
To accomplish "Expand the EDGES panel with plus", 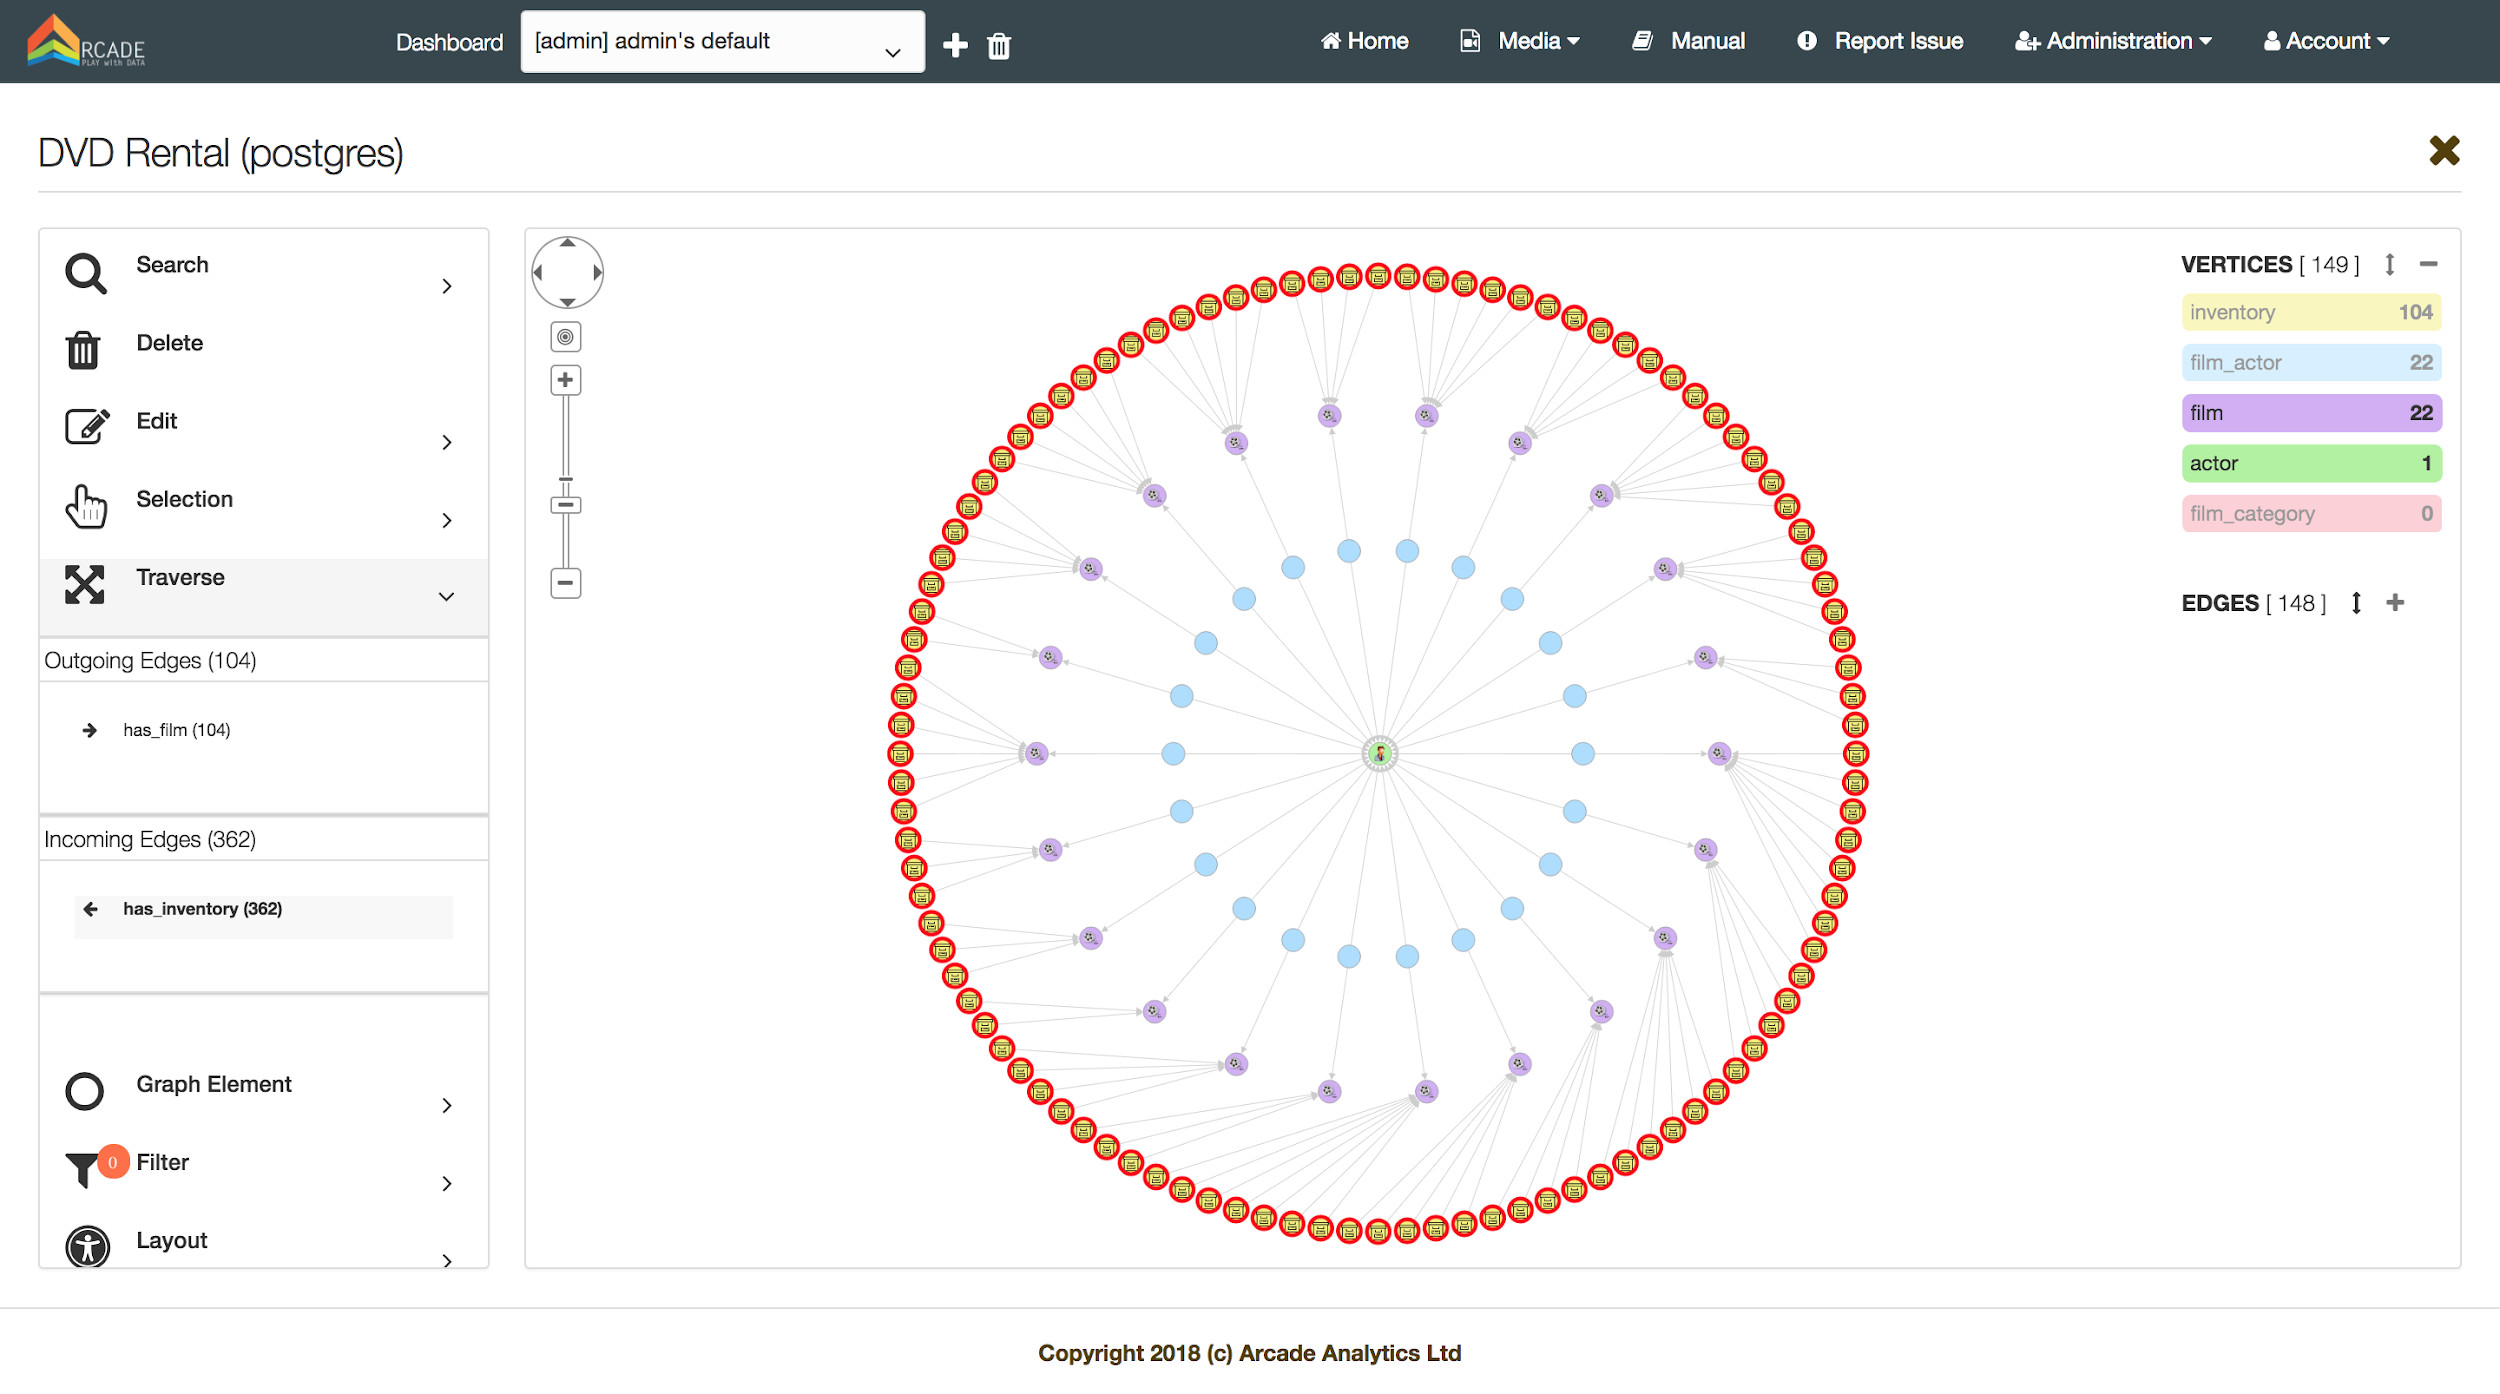I will [2394, 603].
